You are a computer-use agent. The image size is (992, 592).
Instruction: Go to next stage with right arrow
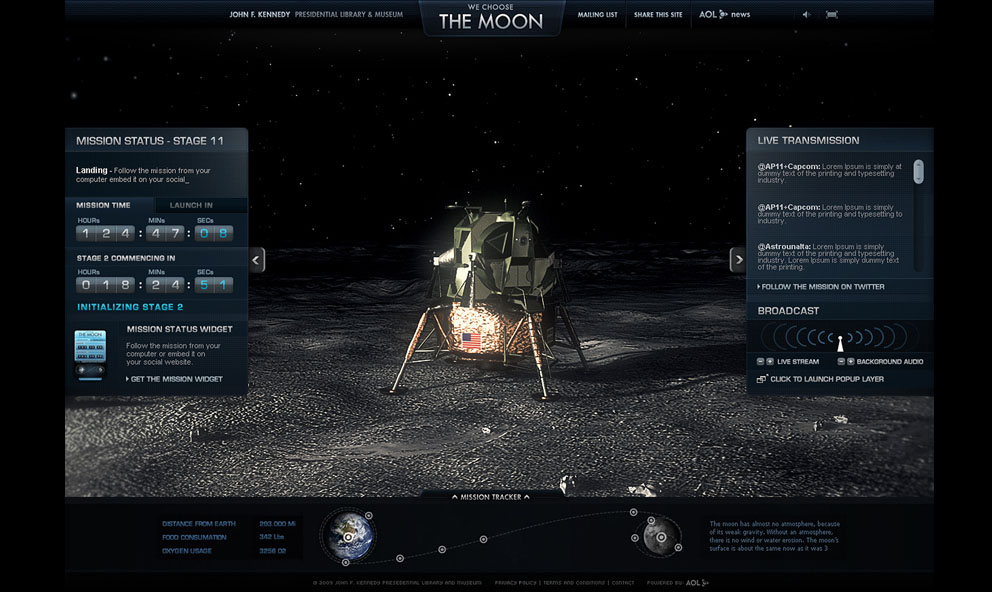738,260
